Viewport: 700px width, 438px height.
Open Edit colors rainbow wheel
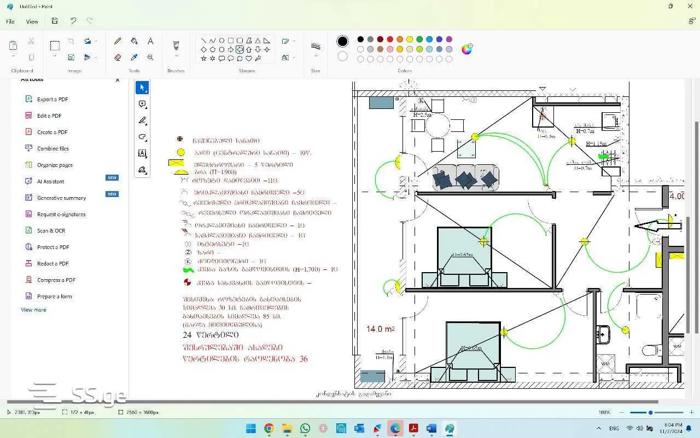coord(467,48)
